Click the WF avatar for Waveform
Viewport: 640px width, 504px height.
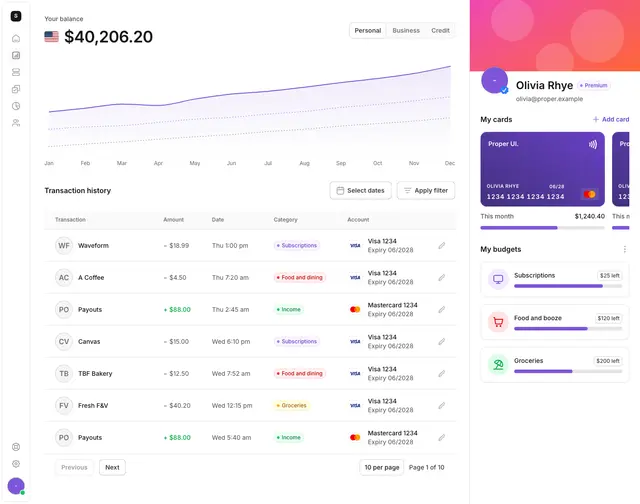click(x=64, y=246)
